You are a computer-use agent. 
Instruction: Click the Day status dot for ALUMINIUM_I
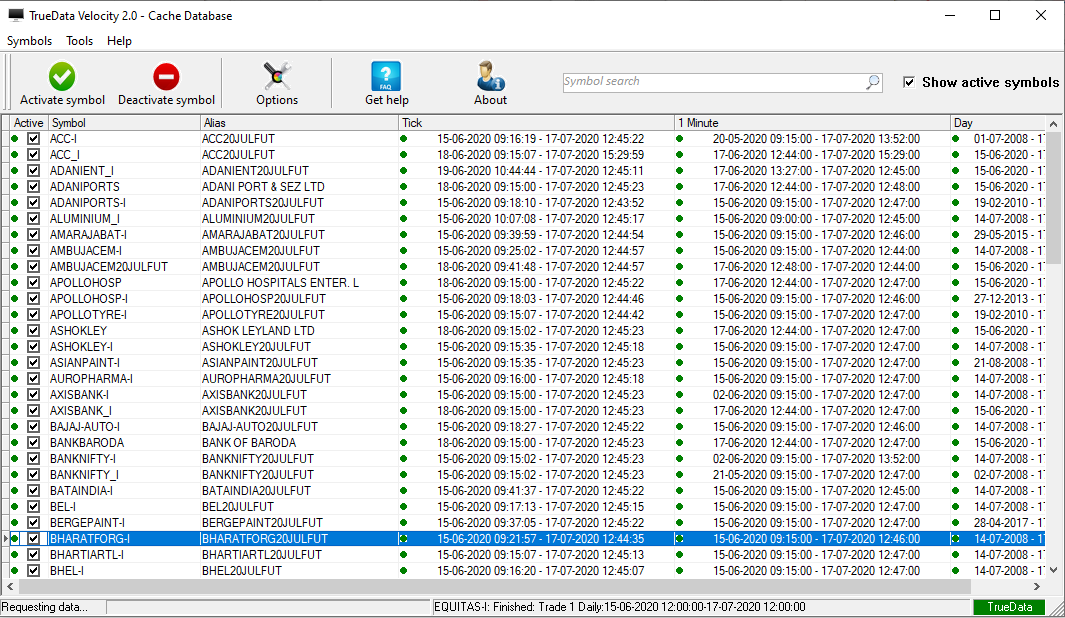[956, 219]
